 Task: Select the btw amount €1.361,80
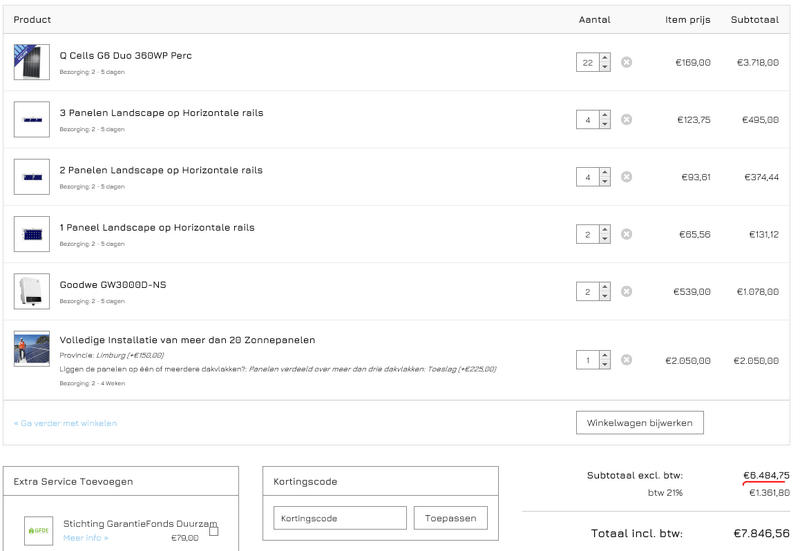tap(769, 492)
